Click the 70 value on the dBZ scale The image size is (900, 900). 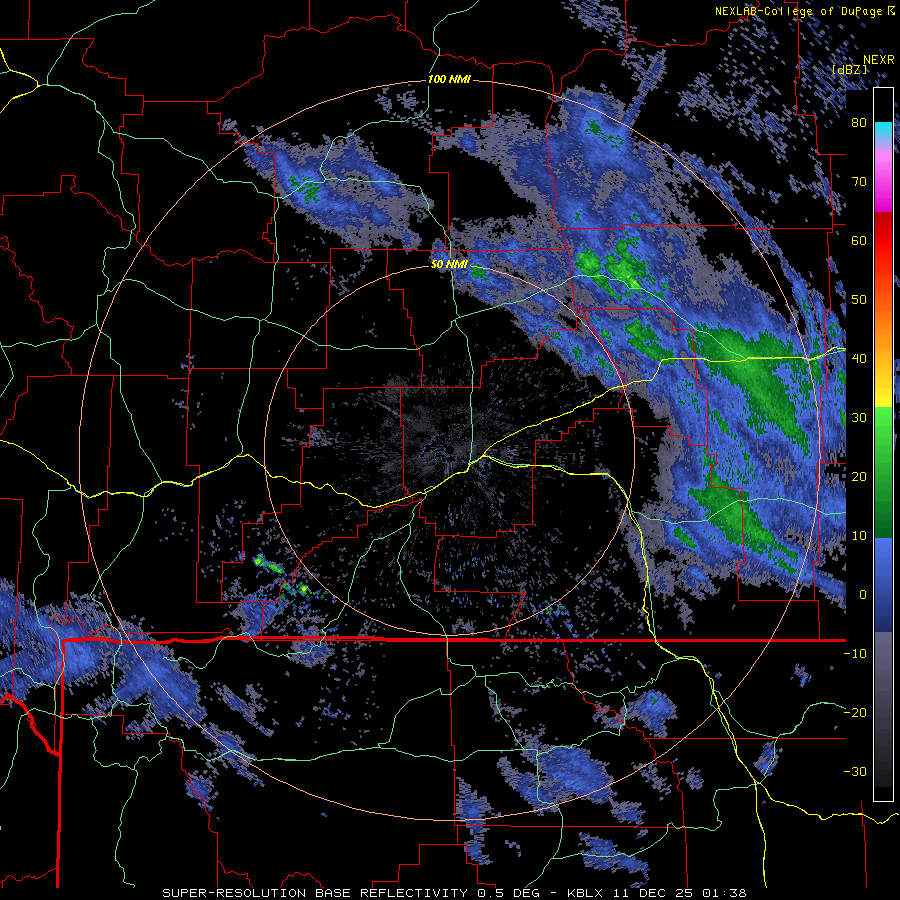(x=859, y=182)
